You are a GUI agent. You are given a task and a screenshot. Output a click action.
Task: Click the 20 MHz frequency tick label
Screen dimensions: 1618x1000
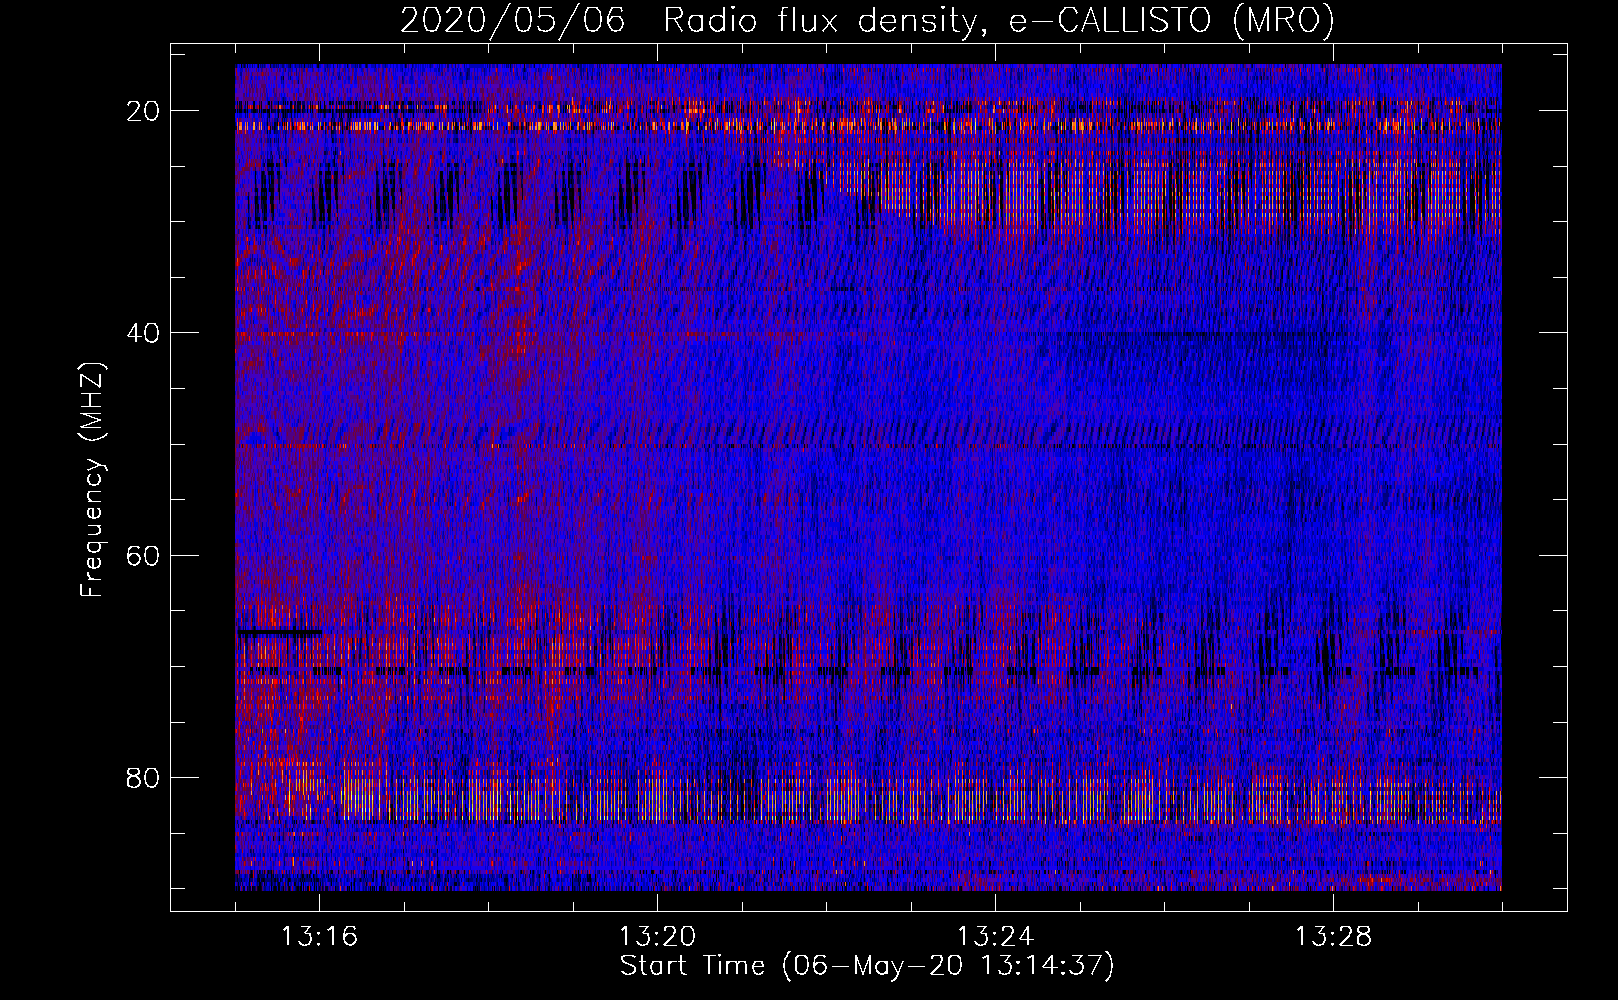pyautogui.click(x=144, y=111)
